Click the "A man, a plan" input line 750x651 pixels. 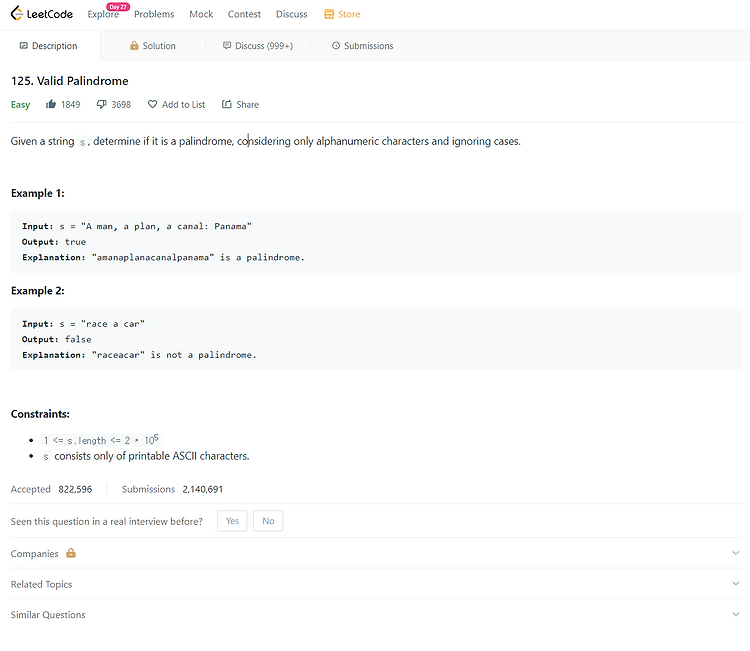coord(137,226)
